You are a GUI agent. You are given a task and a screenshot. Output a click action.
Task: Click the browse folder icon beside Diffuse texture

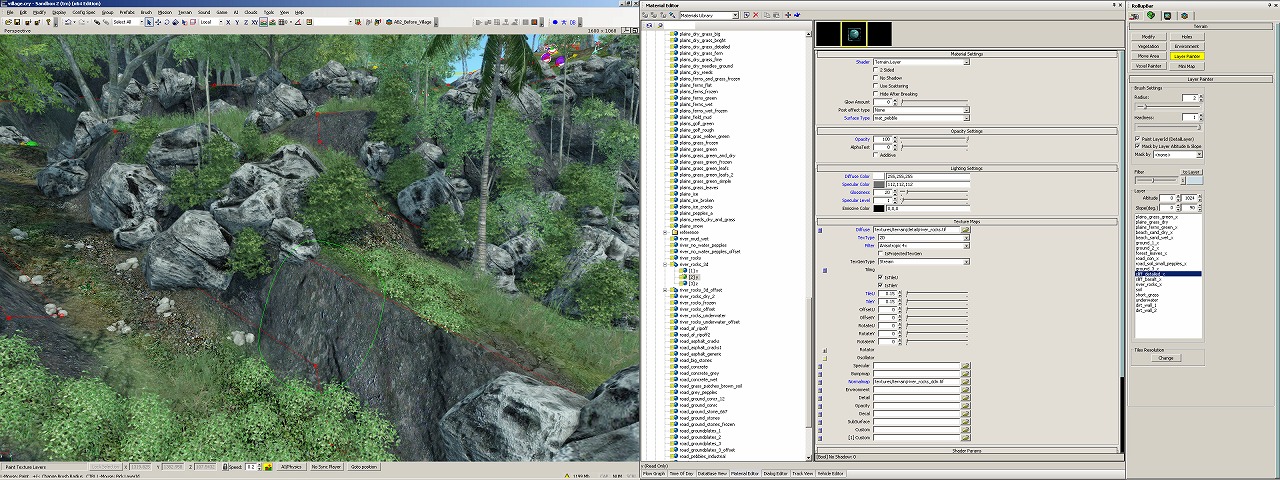(966, 229)
